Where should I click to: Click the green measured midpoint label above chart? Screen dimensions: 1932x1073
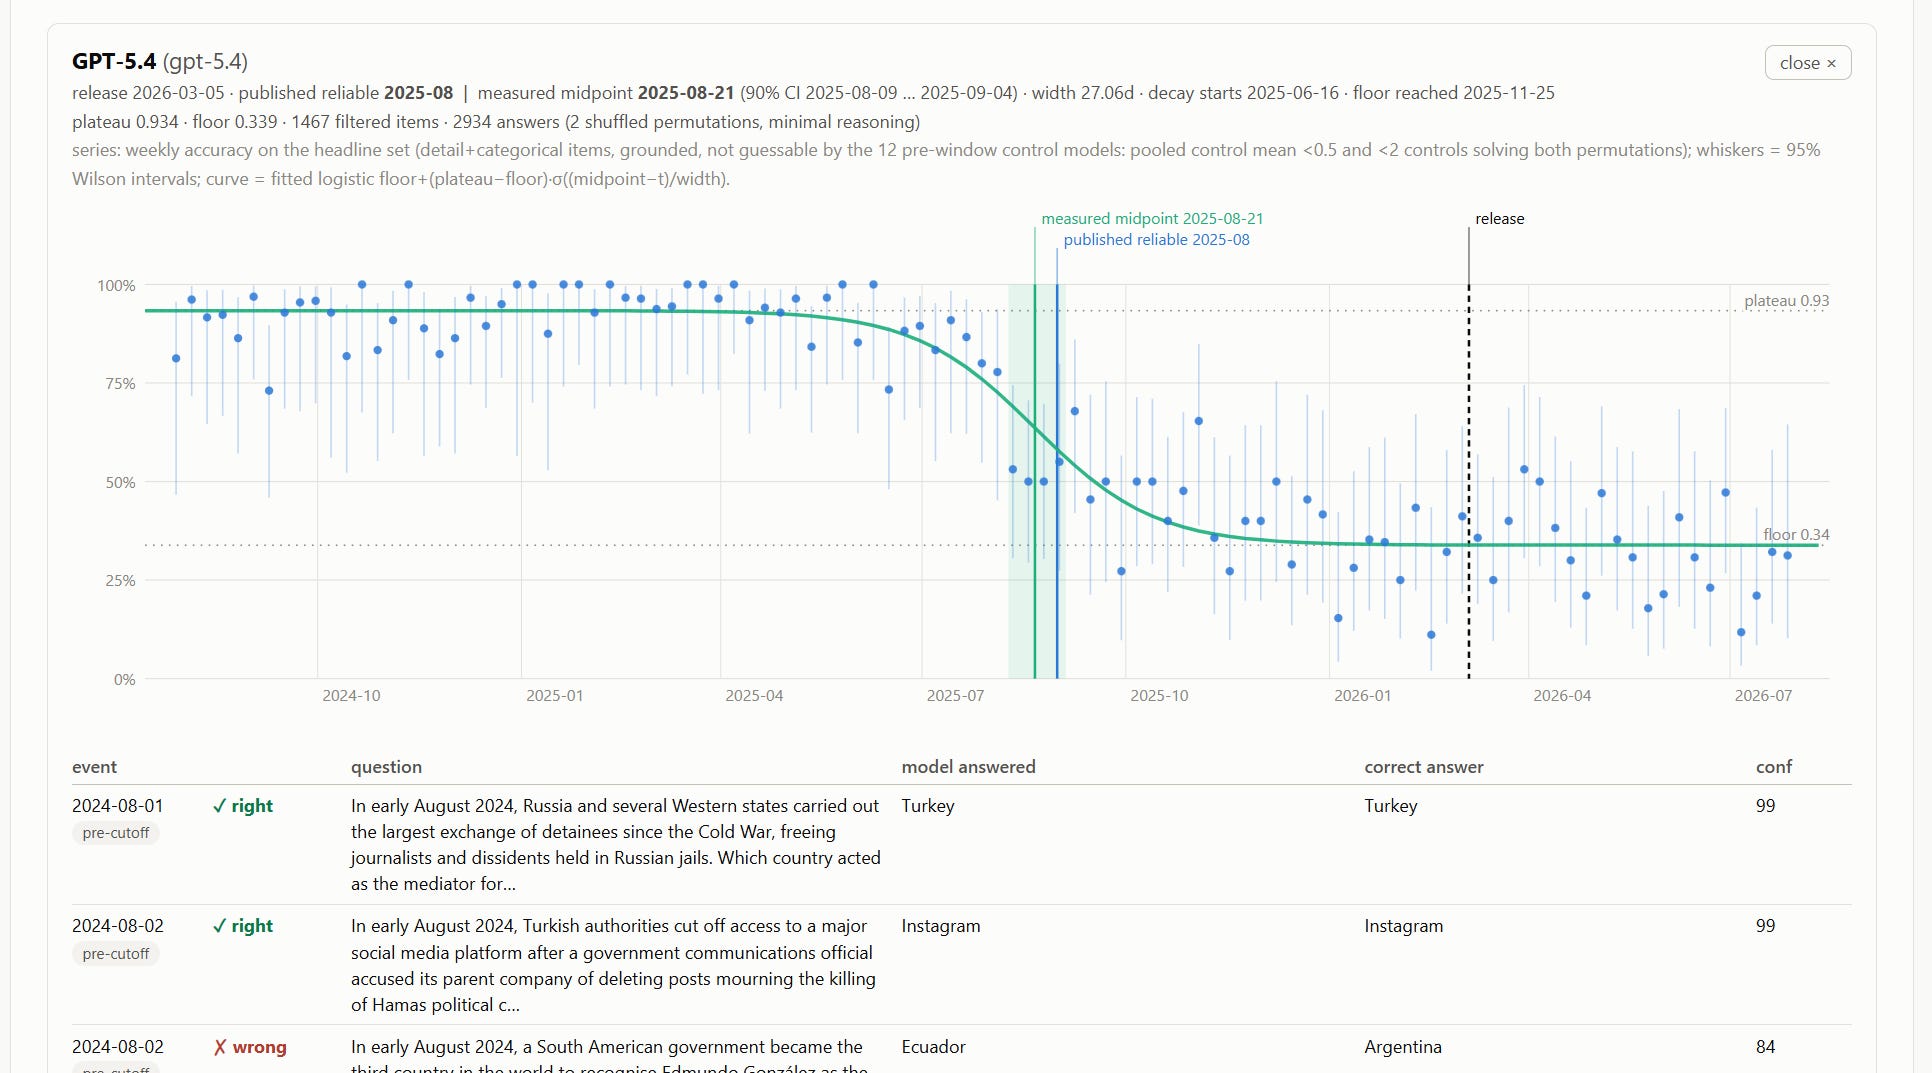pyautogui.click(x=1152, y=218)
